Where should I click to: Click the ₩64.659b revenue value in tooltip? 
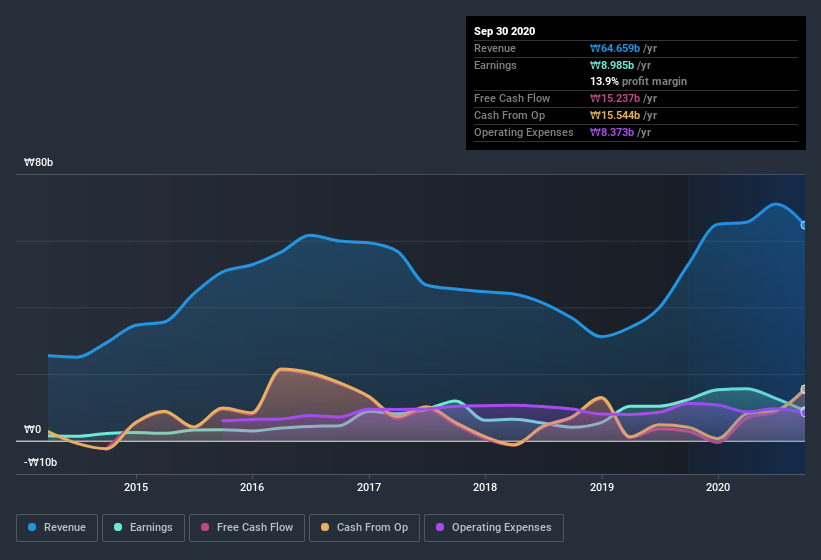point(624,48)
